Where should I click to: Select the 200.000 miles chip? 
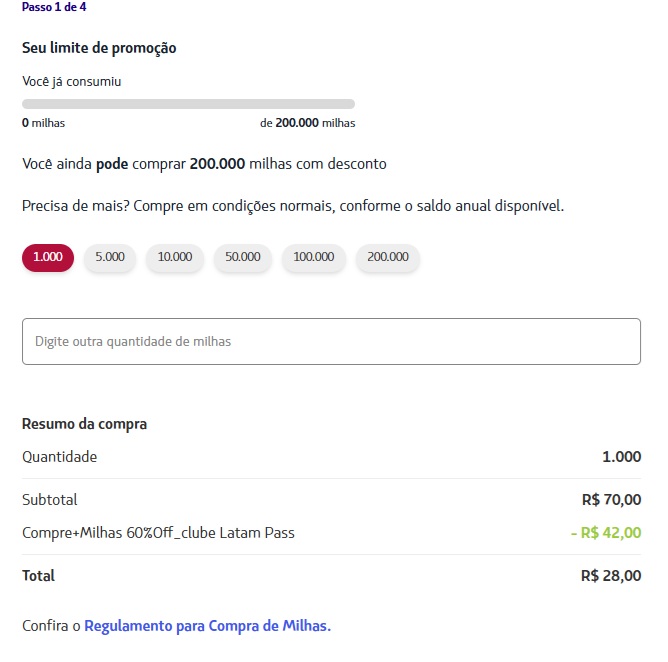(x=388, y=257)
